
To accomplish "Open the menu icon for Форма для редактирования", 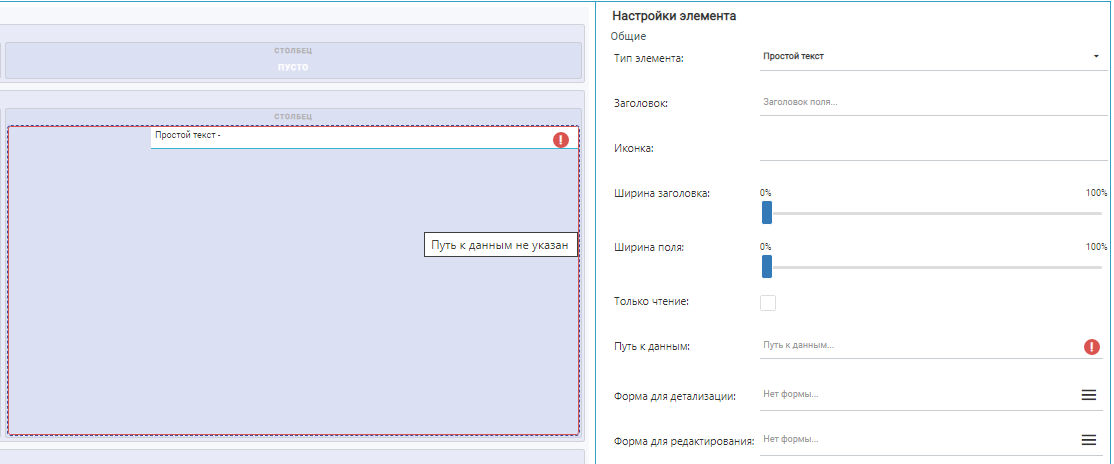I will [1089, 439].
